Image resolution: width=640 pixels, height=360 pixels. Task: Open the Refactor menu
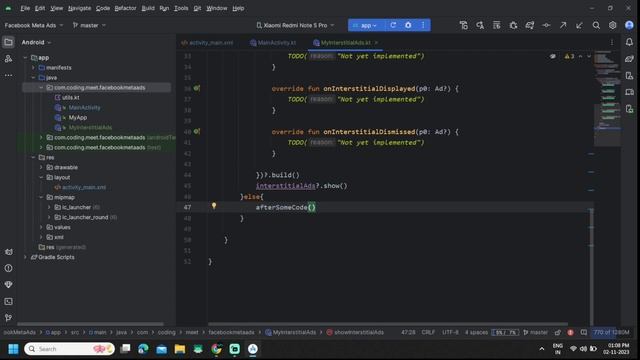point(125,8)
